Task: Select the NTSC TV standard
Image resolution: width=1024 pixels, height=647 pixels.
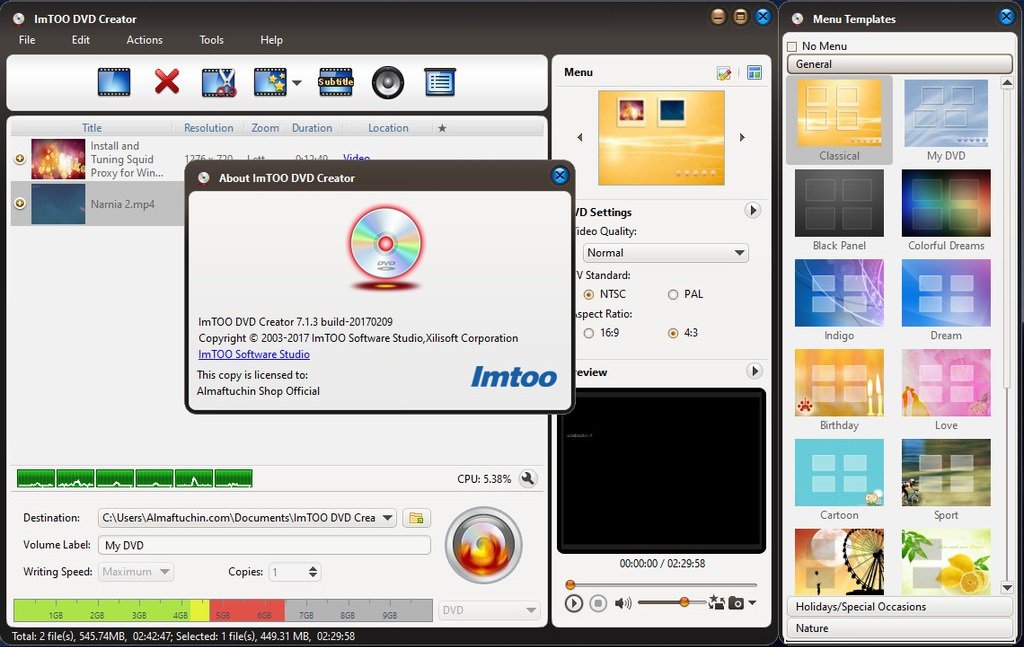Action: pyautogui.click(x=589, y=294)
